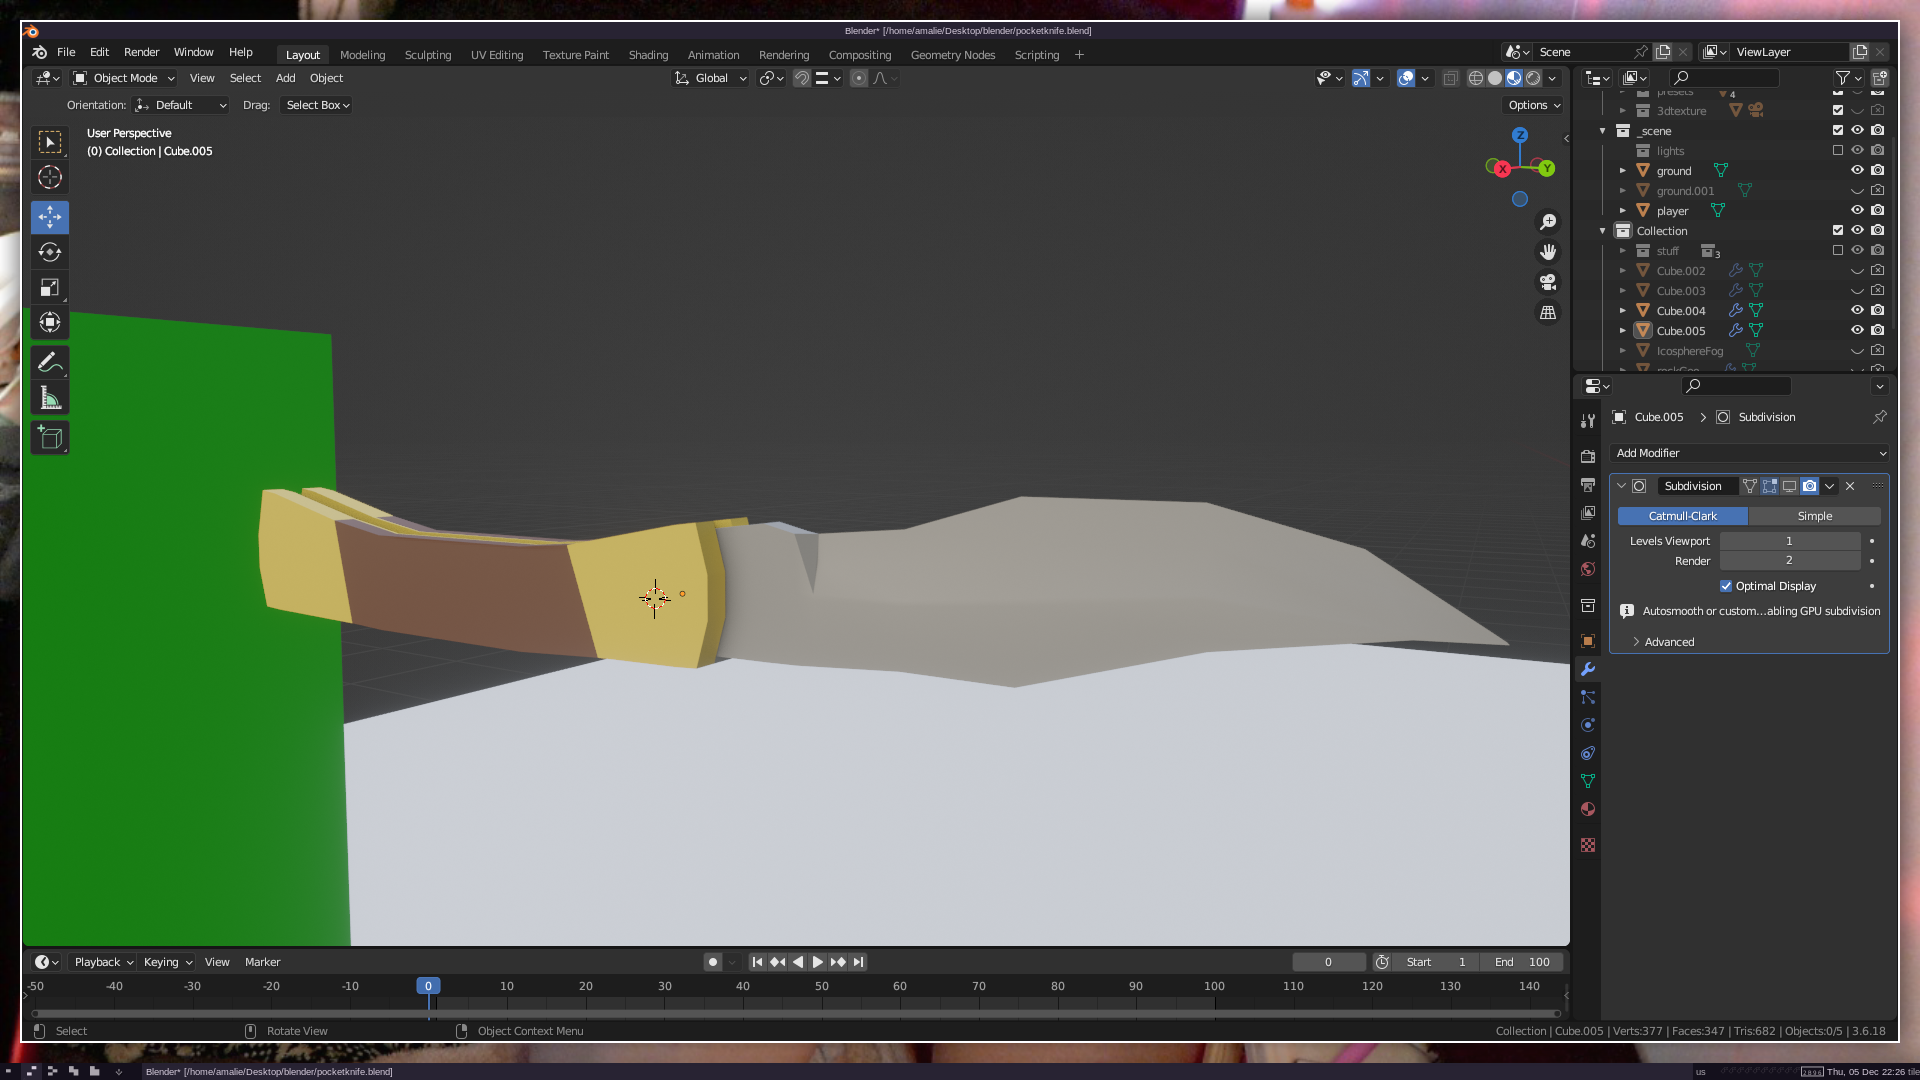Image resolution: width=1920 pixels, height=1080 pixels.
Task: Open the Add Modifier dropdown
Action: coord(1750,453)
